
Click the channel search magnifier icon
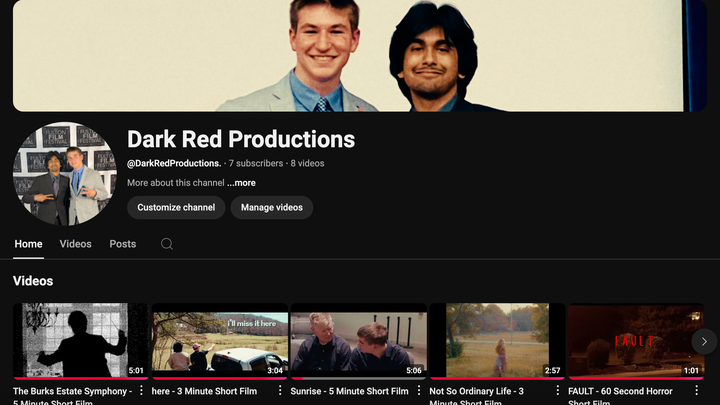tap(167, 244)
